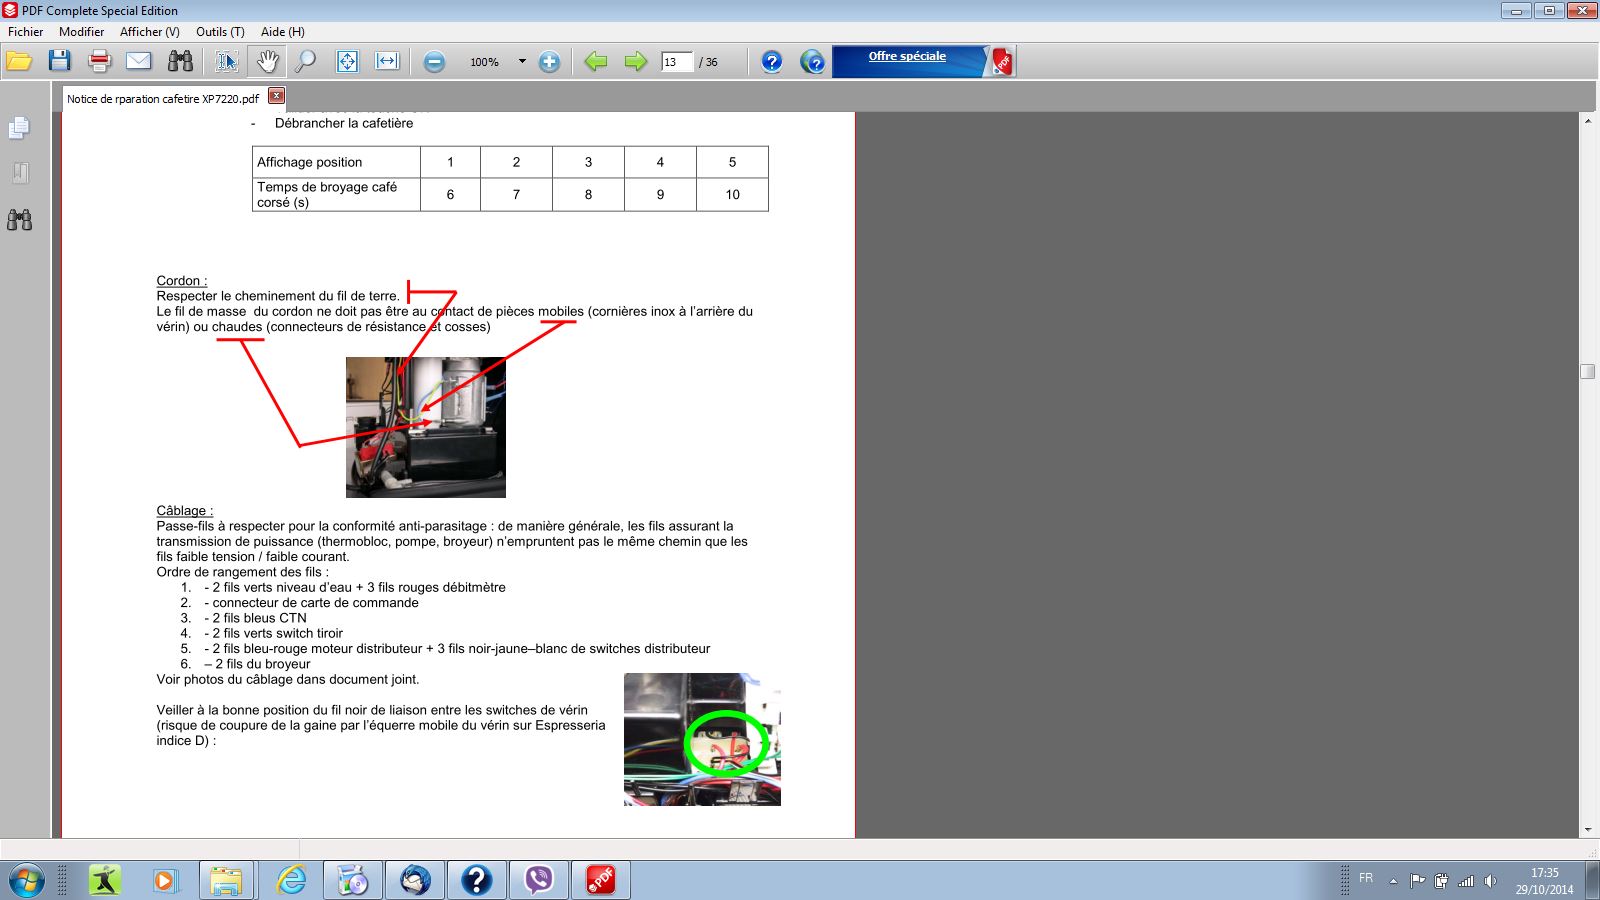Send the PDF by email

click(139, 62)
